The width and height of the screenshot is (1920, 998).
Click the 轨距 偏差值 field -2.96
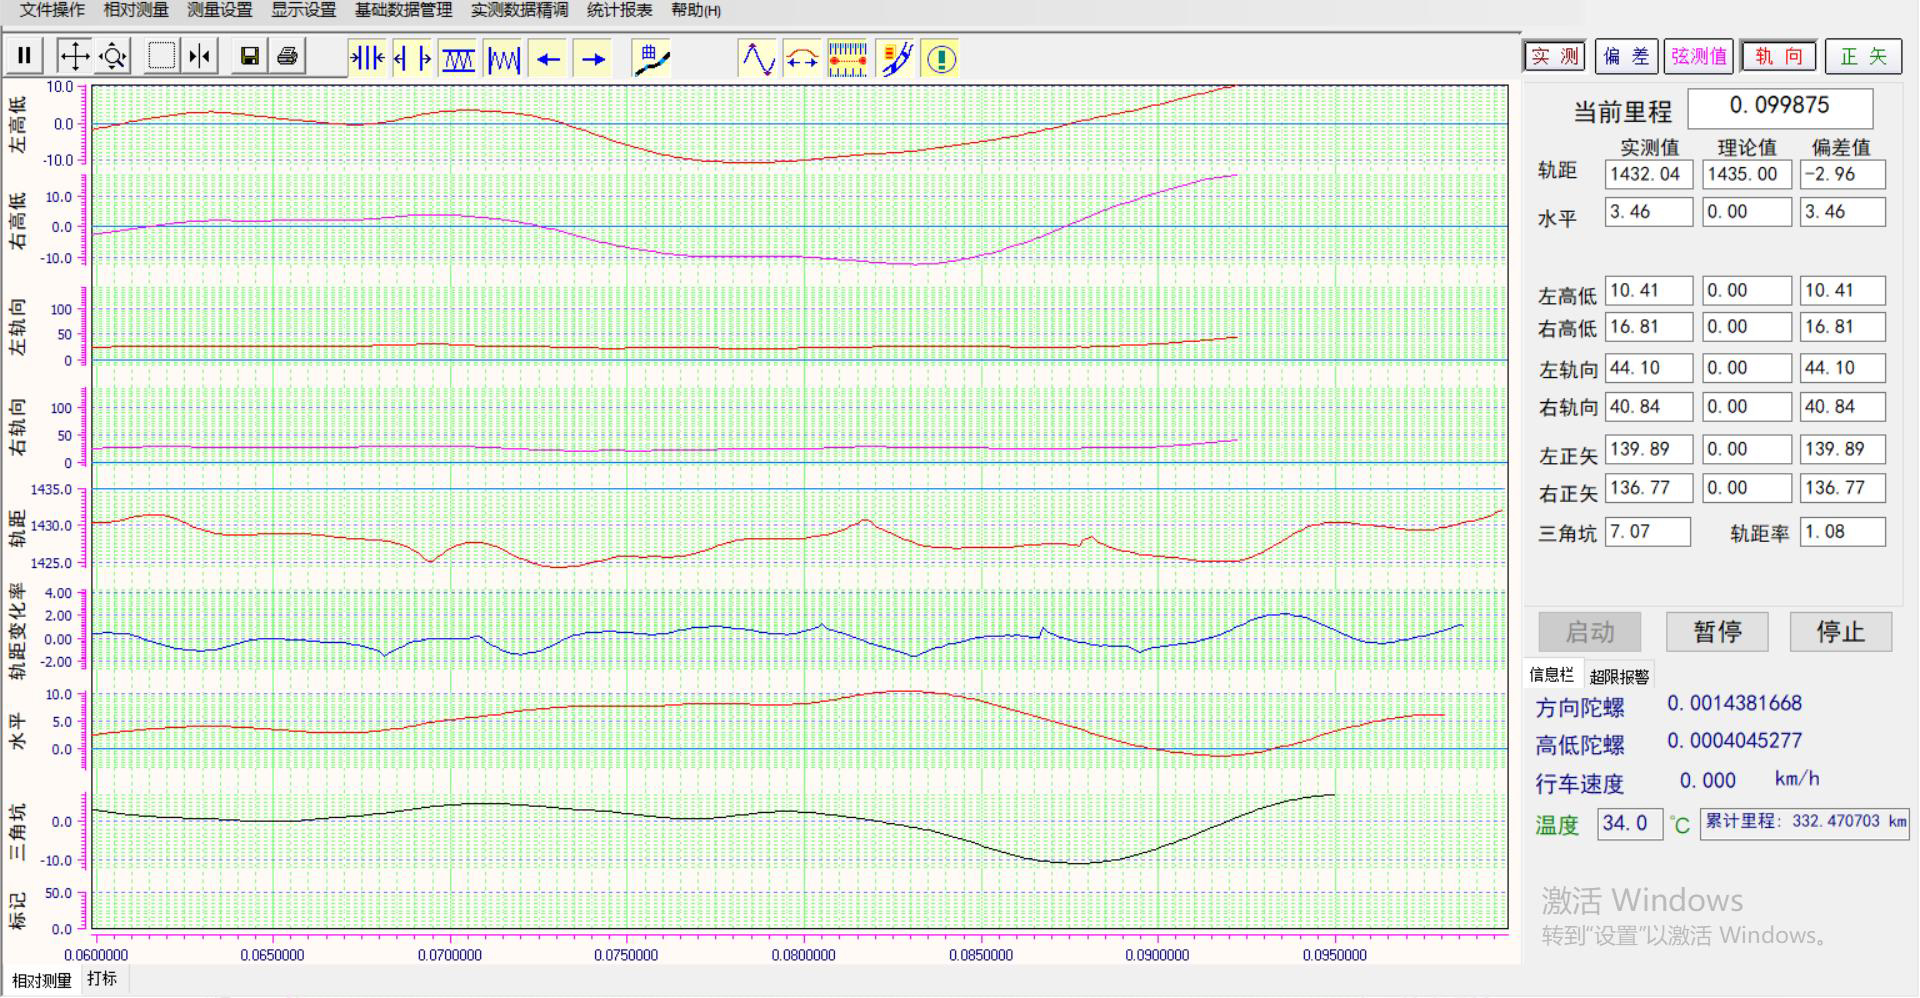[x=1843, y=174]
